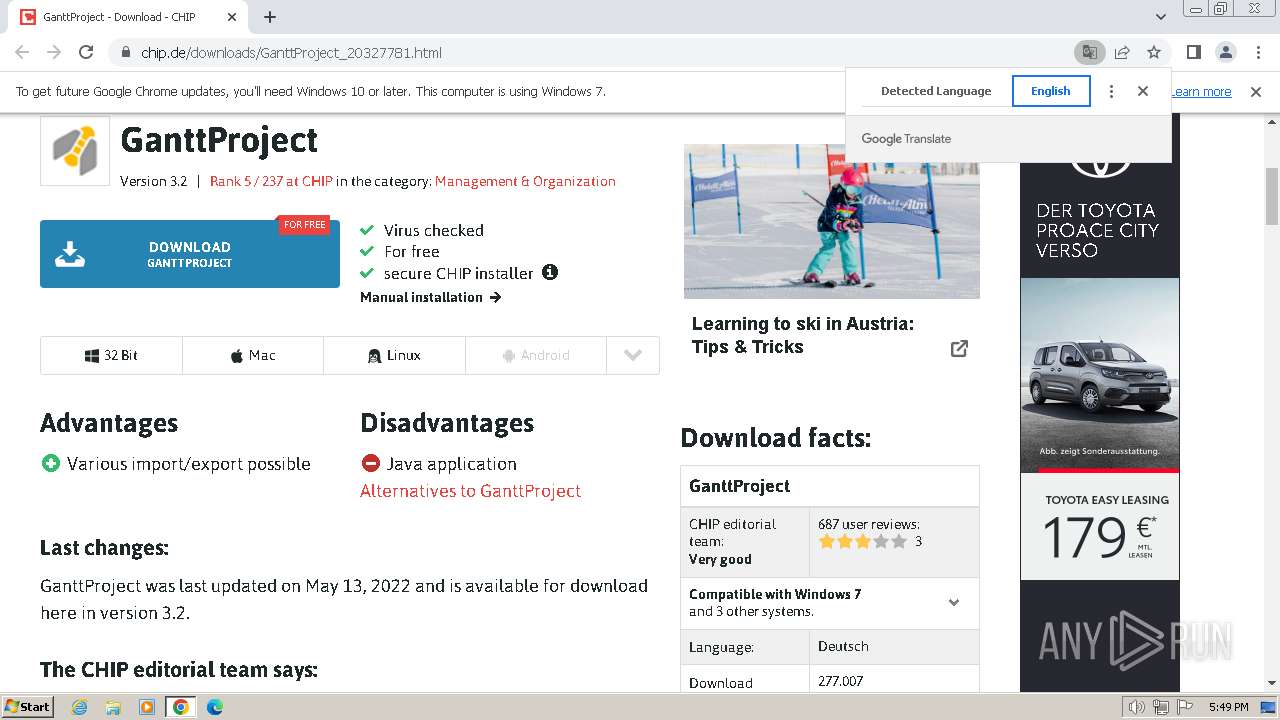Screen dimensions: 1280x720
Task: Close the GanttProject browser tab
Action: click(232, 17)
